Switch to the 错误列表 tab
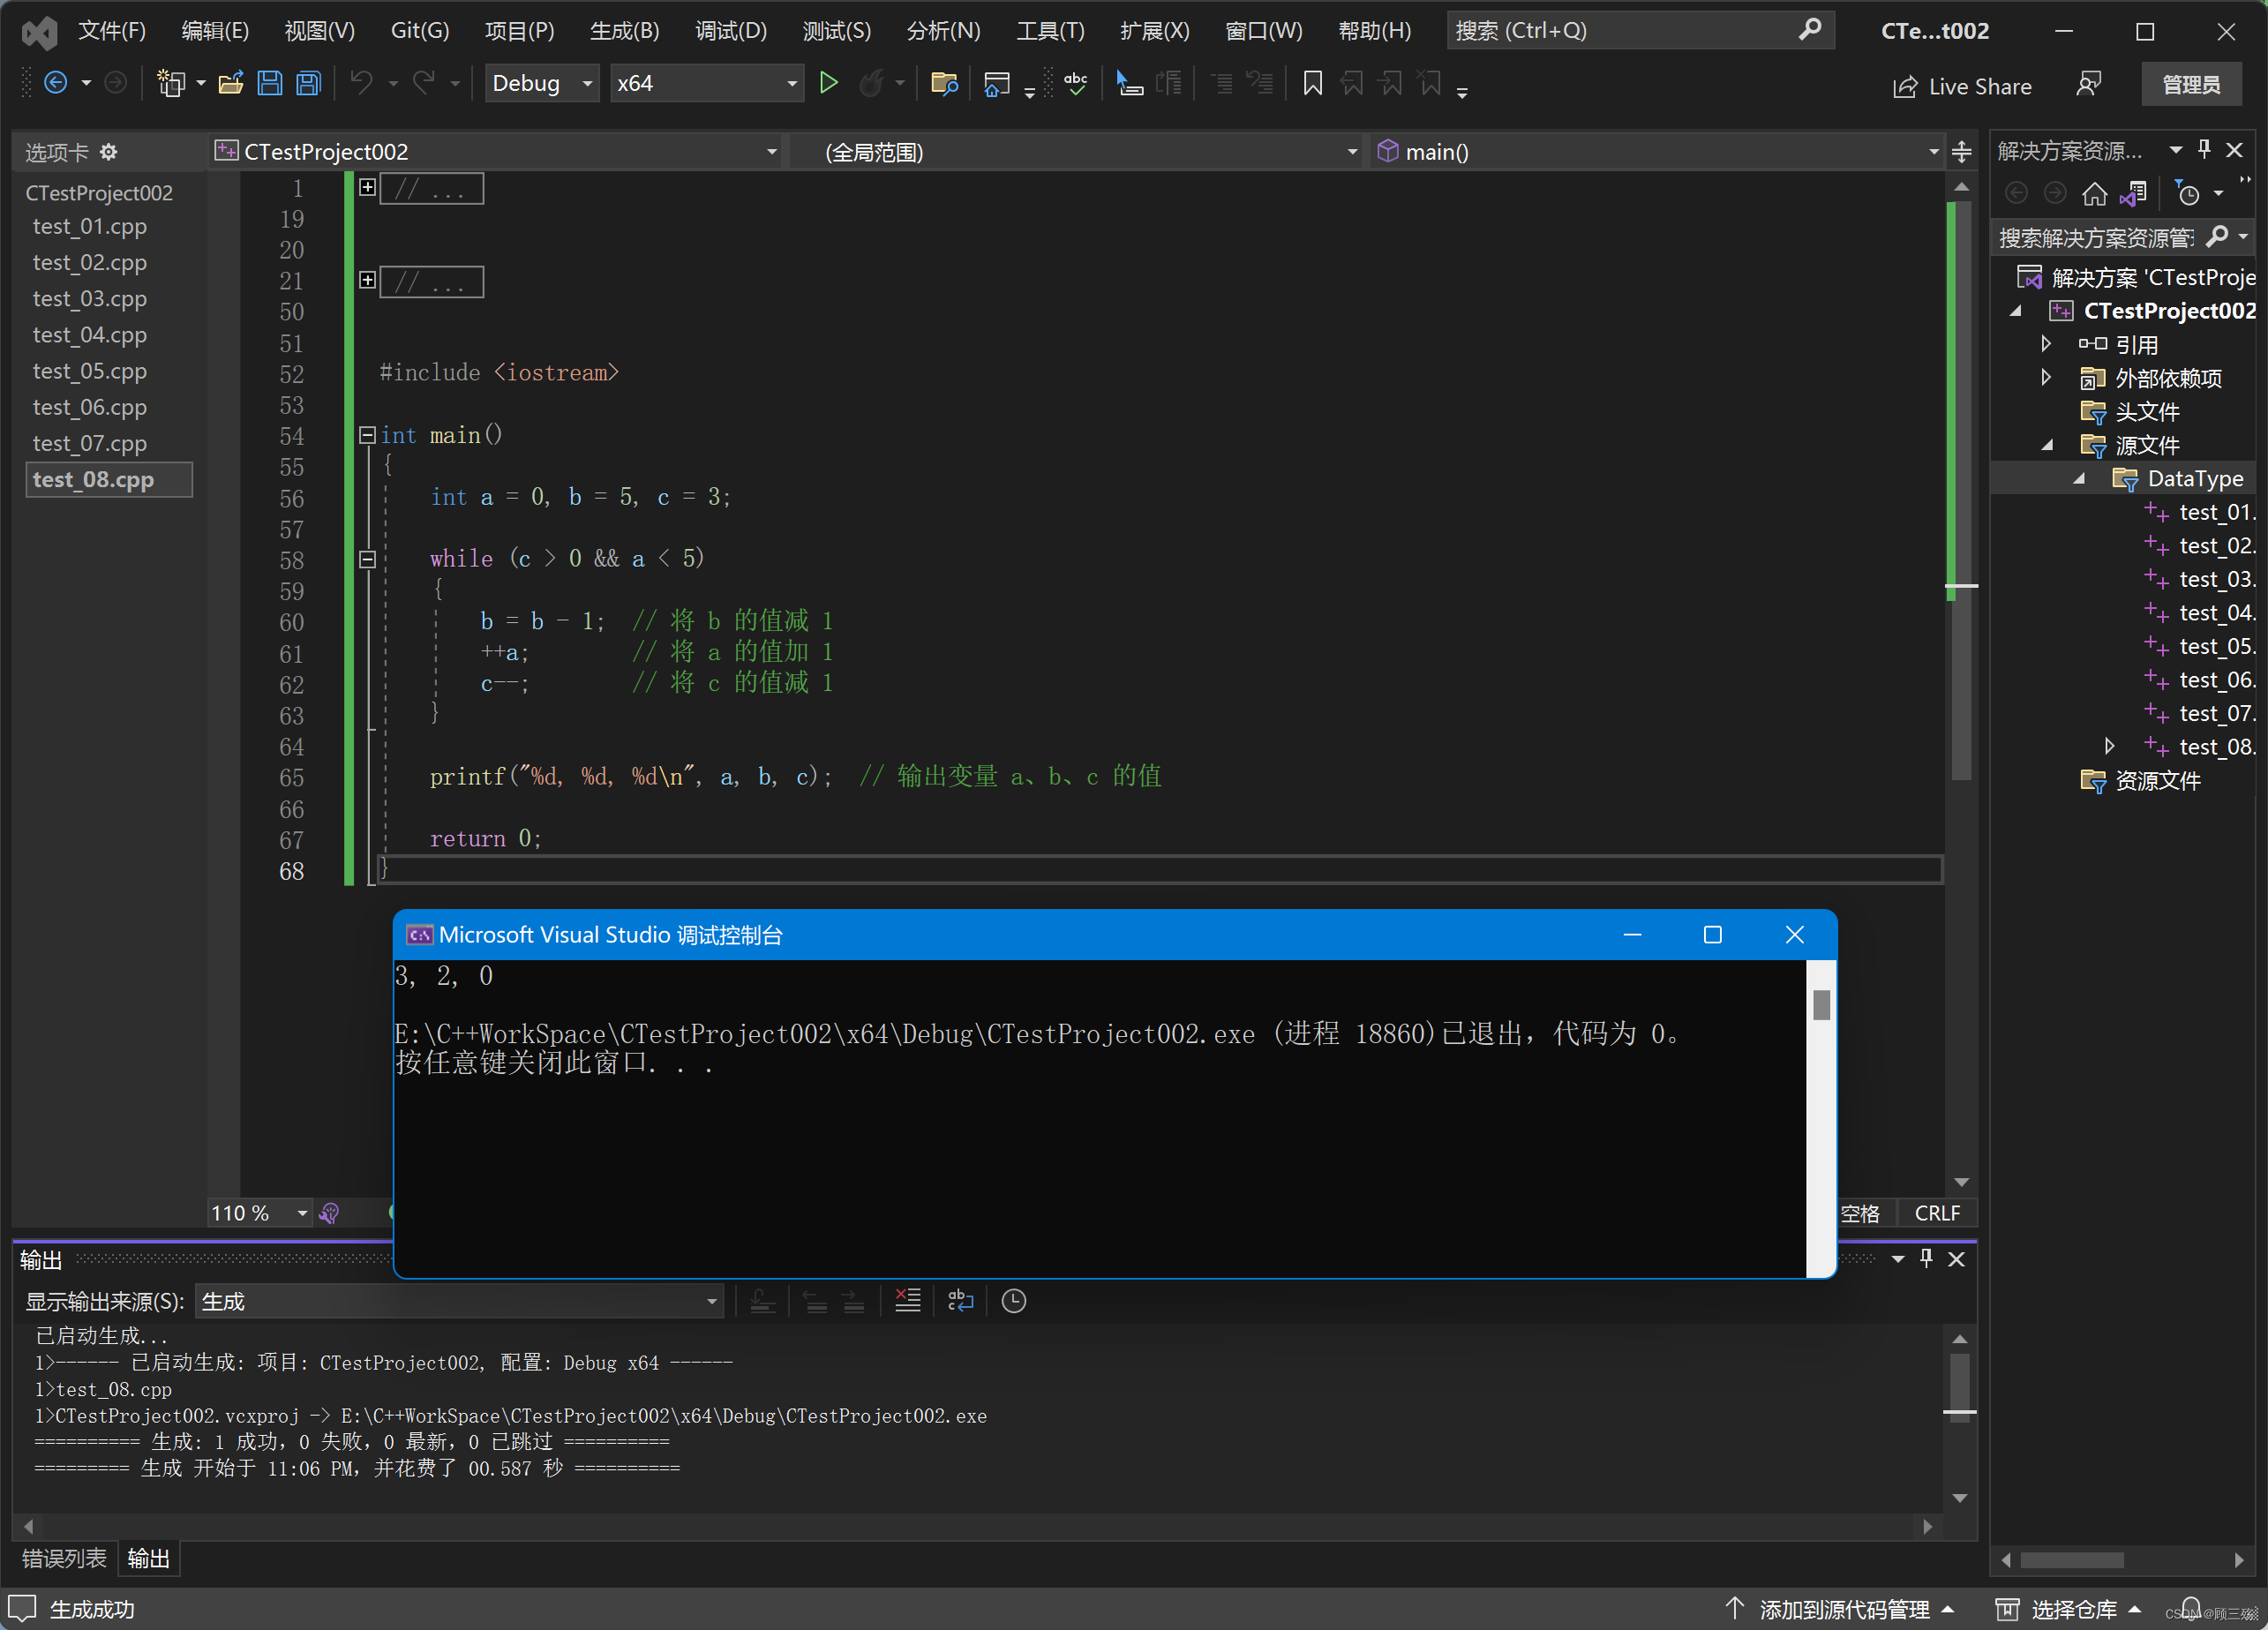The width and height of the screenshot is (2268, 1630). [x=64, y=1557]
